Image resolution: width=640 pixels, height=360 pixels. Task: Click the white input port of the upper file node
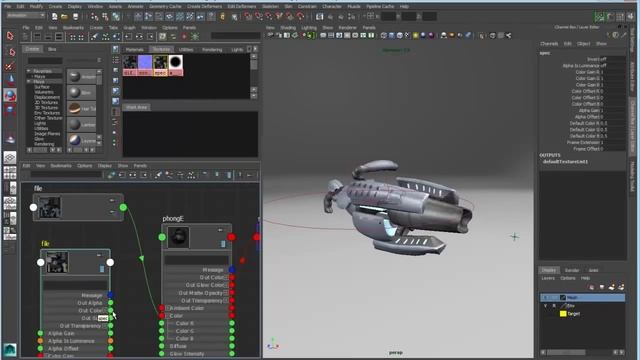coord(33,207)
